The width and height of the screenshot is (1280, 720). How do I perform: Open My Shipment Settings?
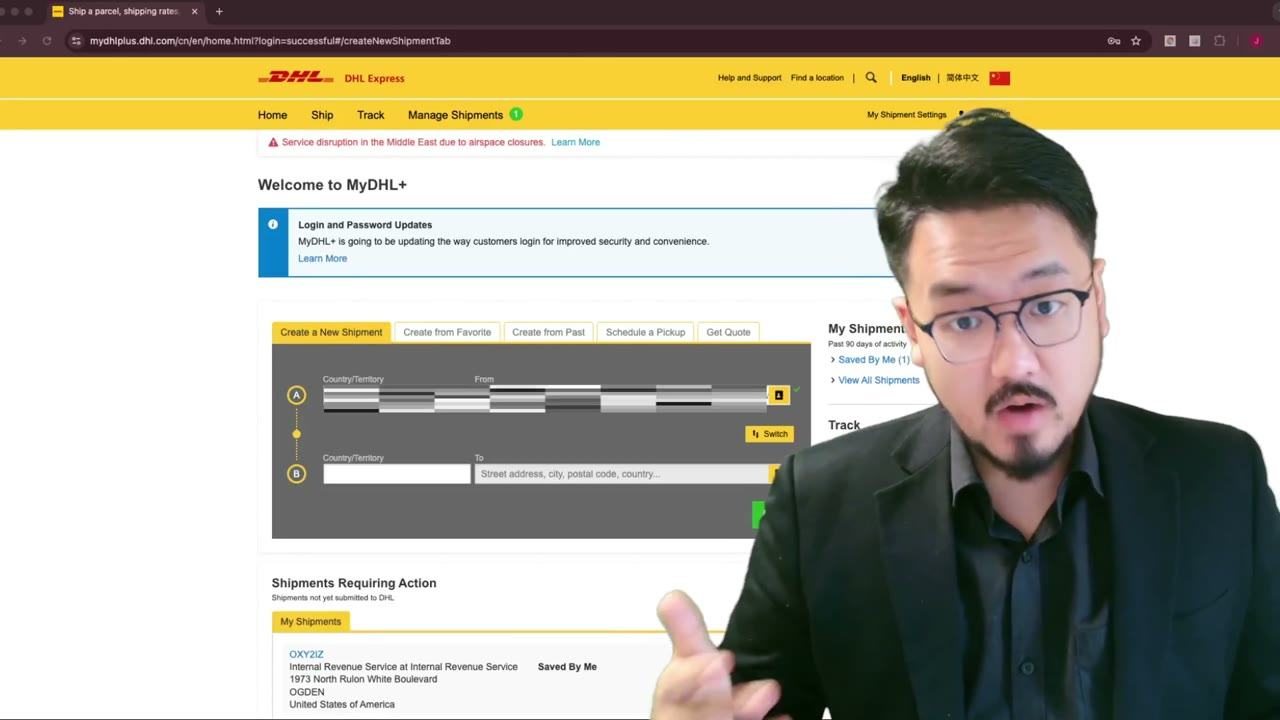click(x=906, y=115)
